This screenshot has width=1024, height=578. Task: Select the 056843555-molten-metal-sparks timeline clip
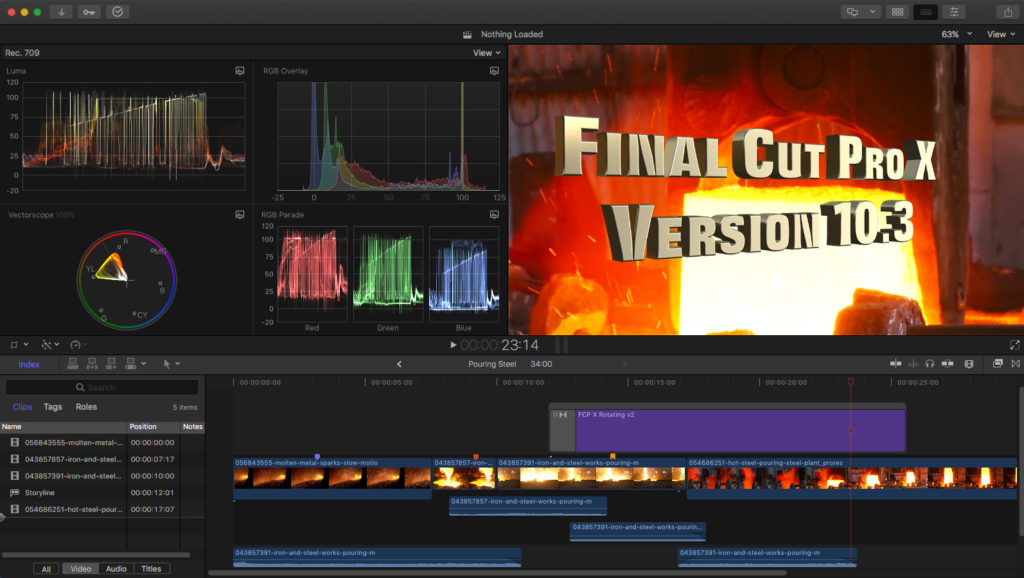[332, 477]
